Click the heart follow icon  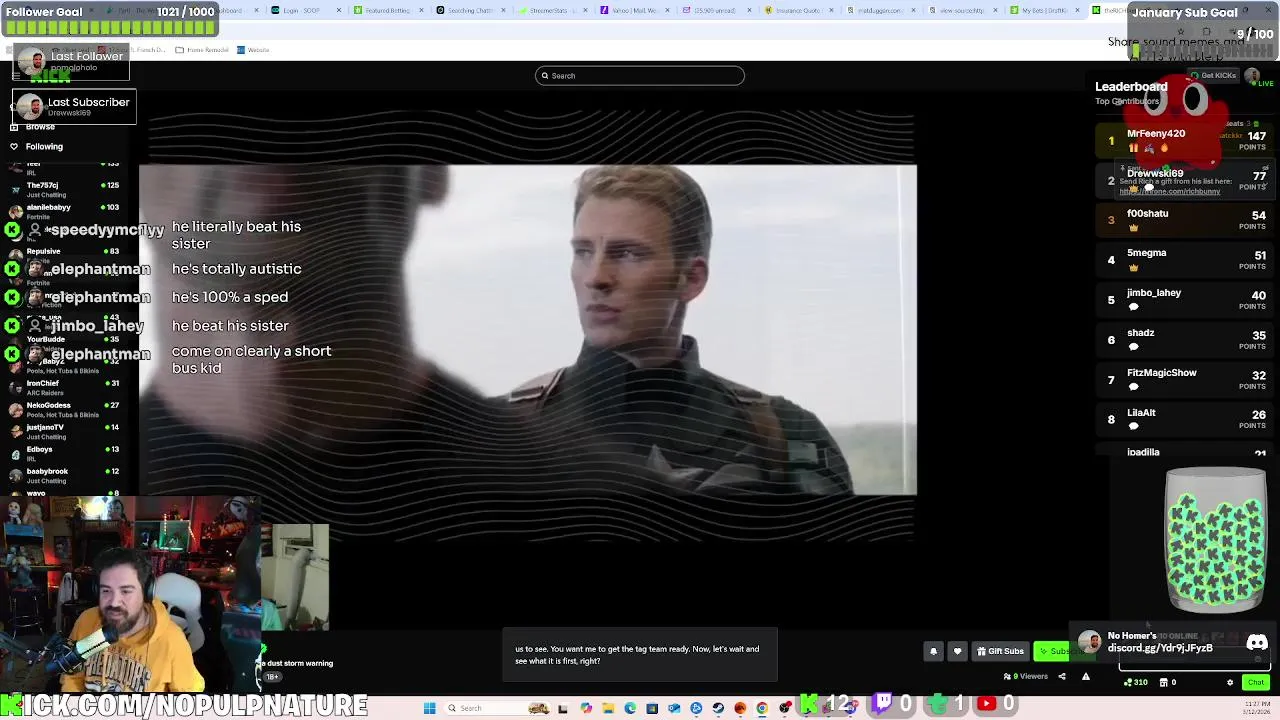pyautogui.click(x=957, y=651)
